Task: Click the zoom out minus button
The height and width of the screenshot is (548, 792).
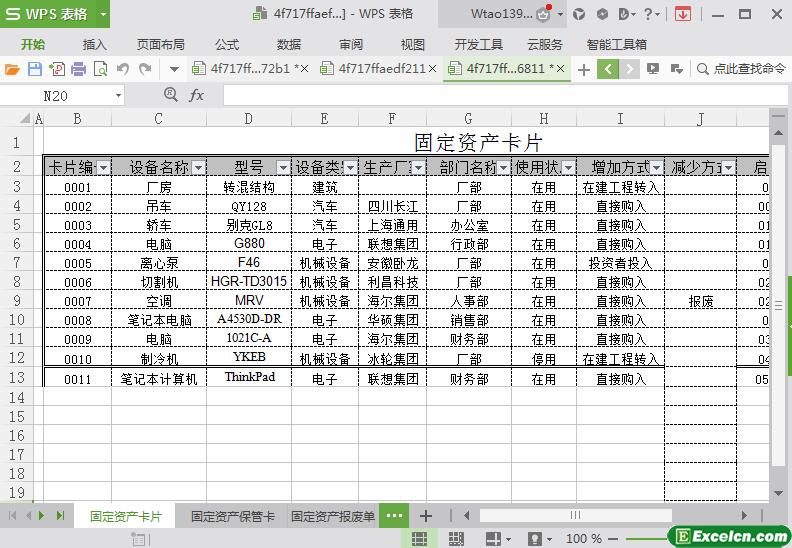Action: [x=613, y=539]
